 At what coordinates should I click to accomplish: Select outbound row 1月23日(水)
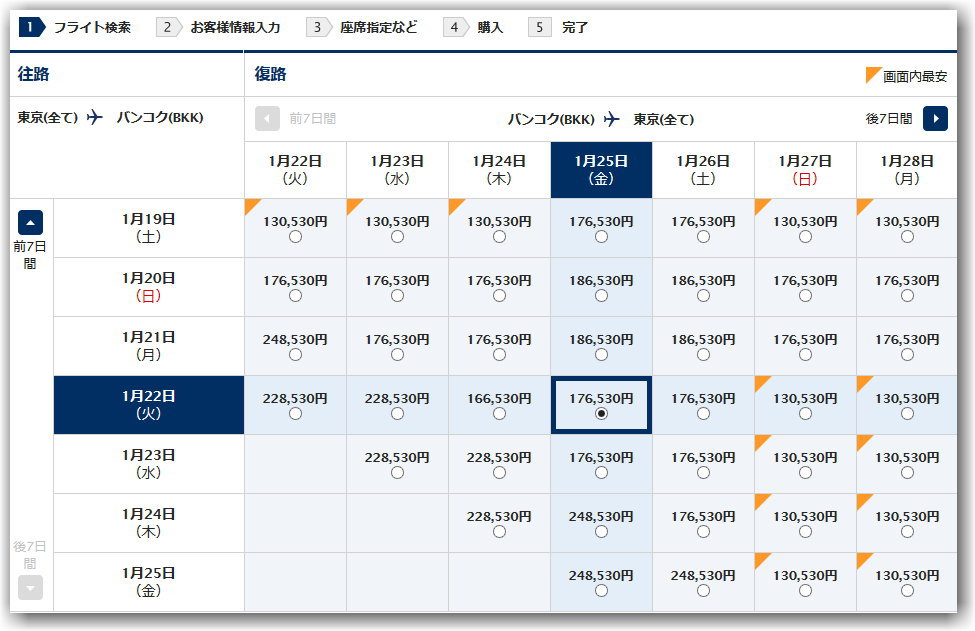click(149, 464)
